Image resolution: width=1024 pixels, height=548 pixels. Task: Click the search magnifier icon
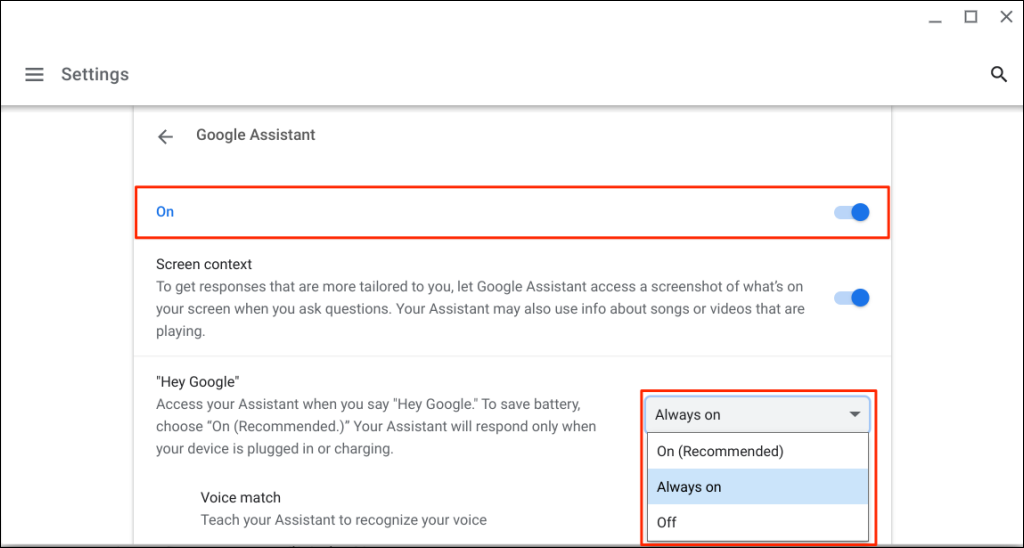(998, 74)
